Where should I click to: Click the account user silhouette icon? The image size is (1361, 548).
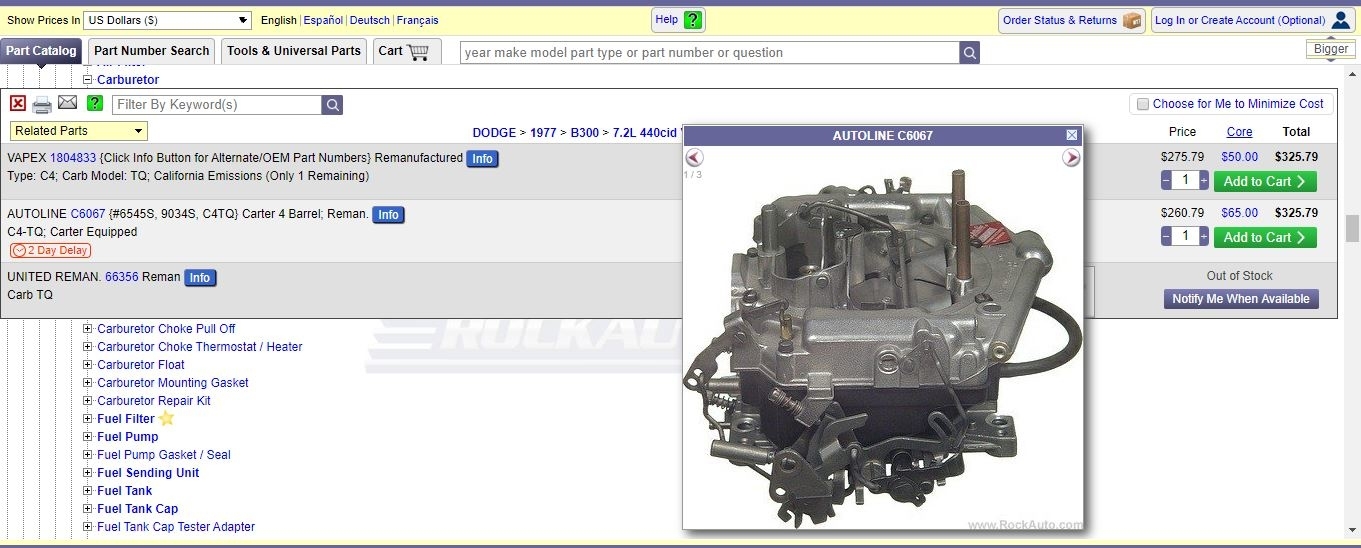point(1341,20)
